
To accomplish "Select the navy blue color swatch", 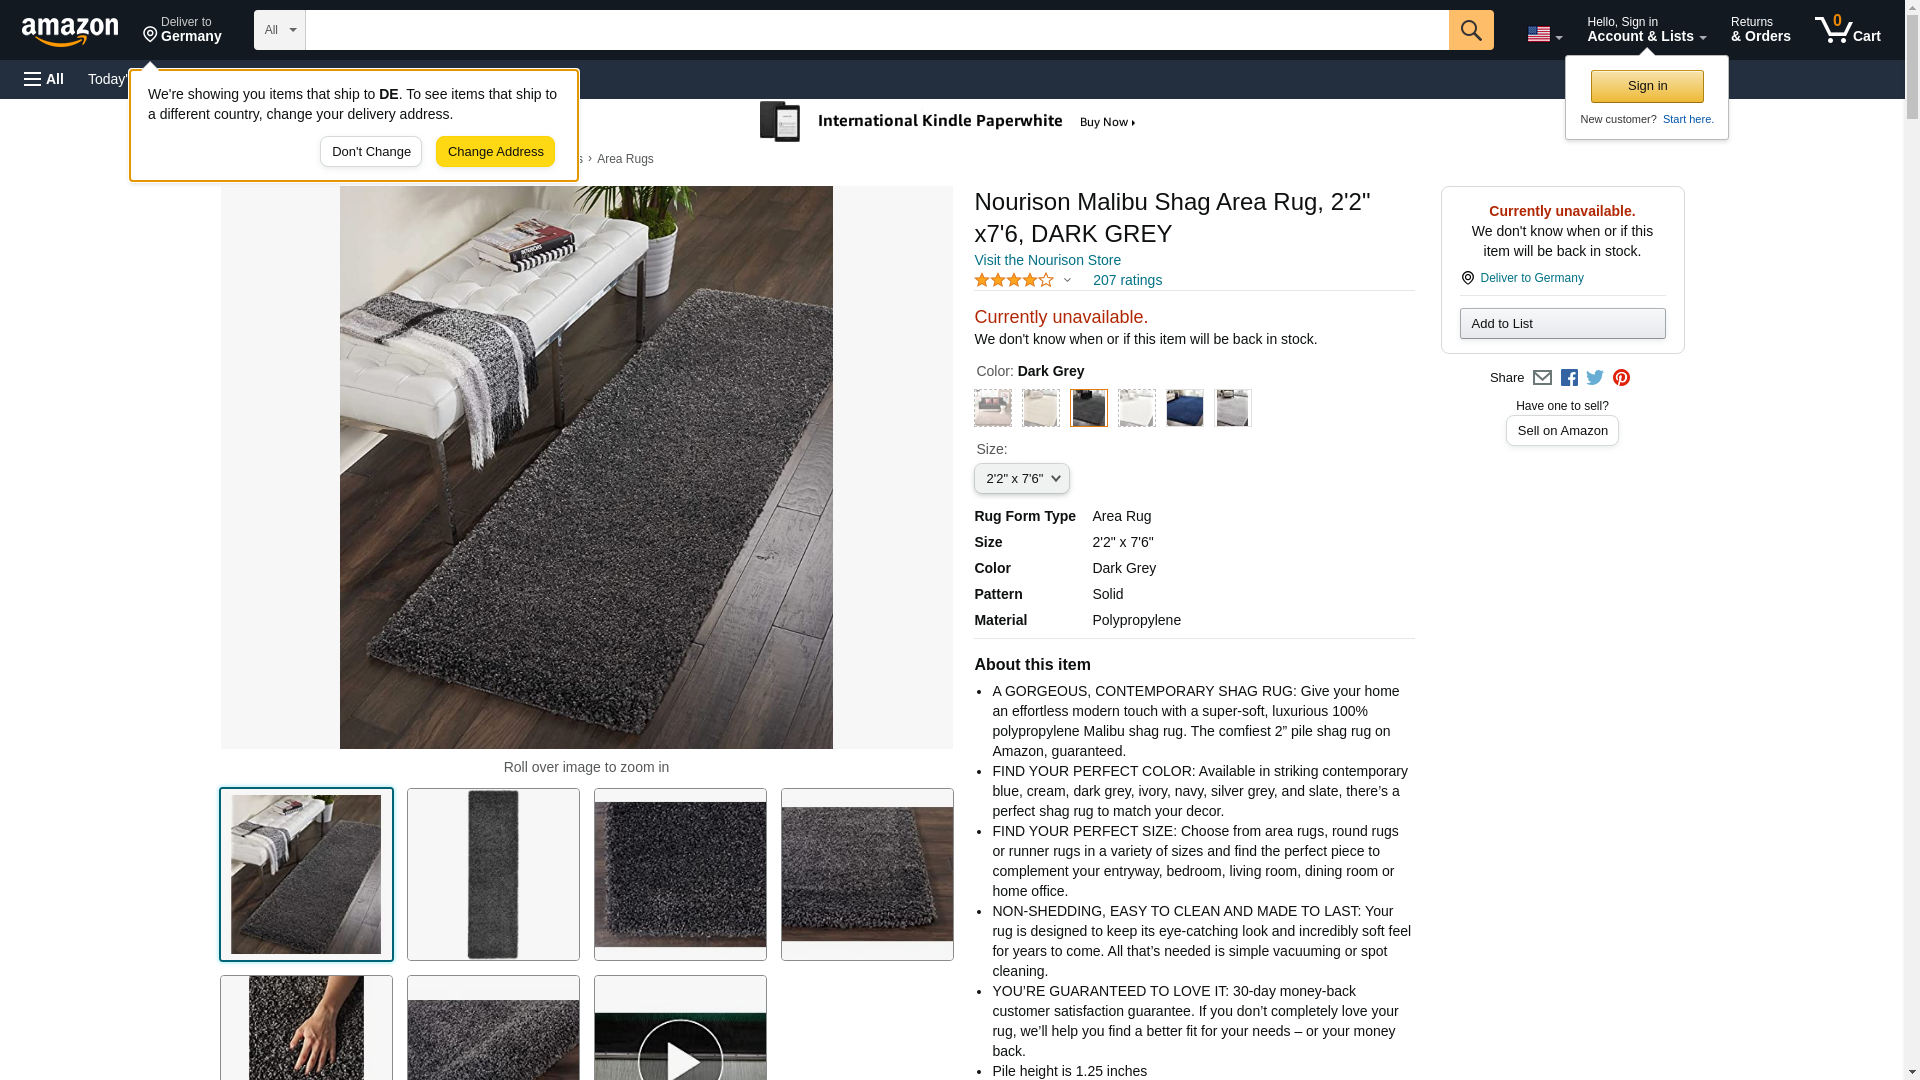I will [1184, 408].
